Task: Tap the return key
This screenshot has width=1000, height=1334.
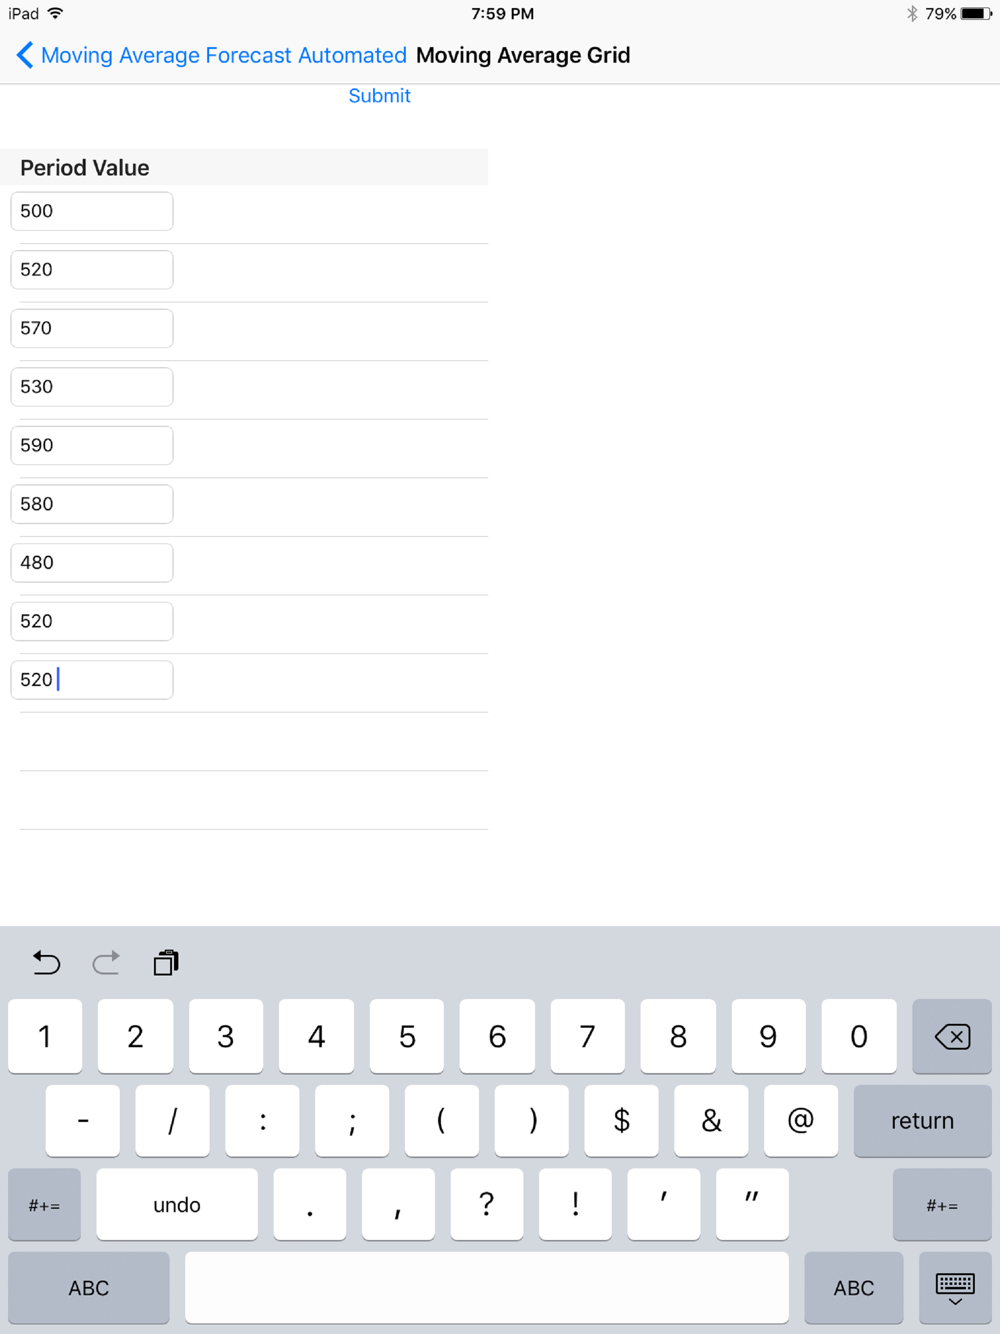Action: coord(922,1121)
